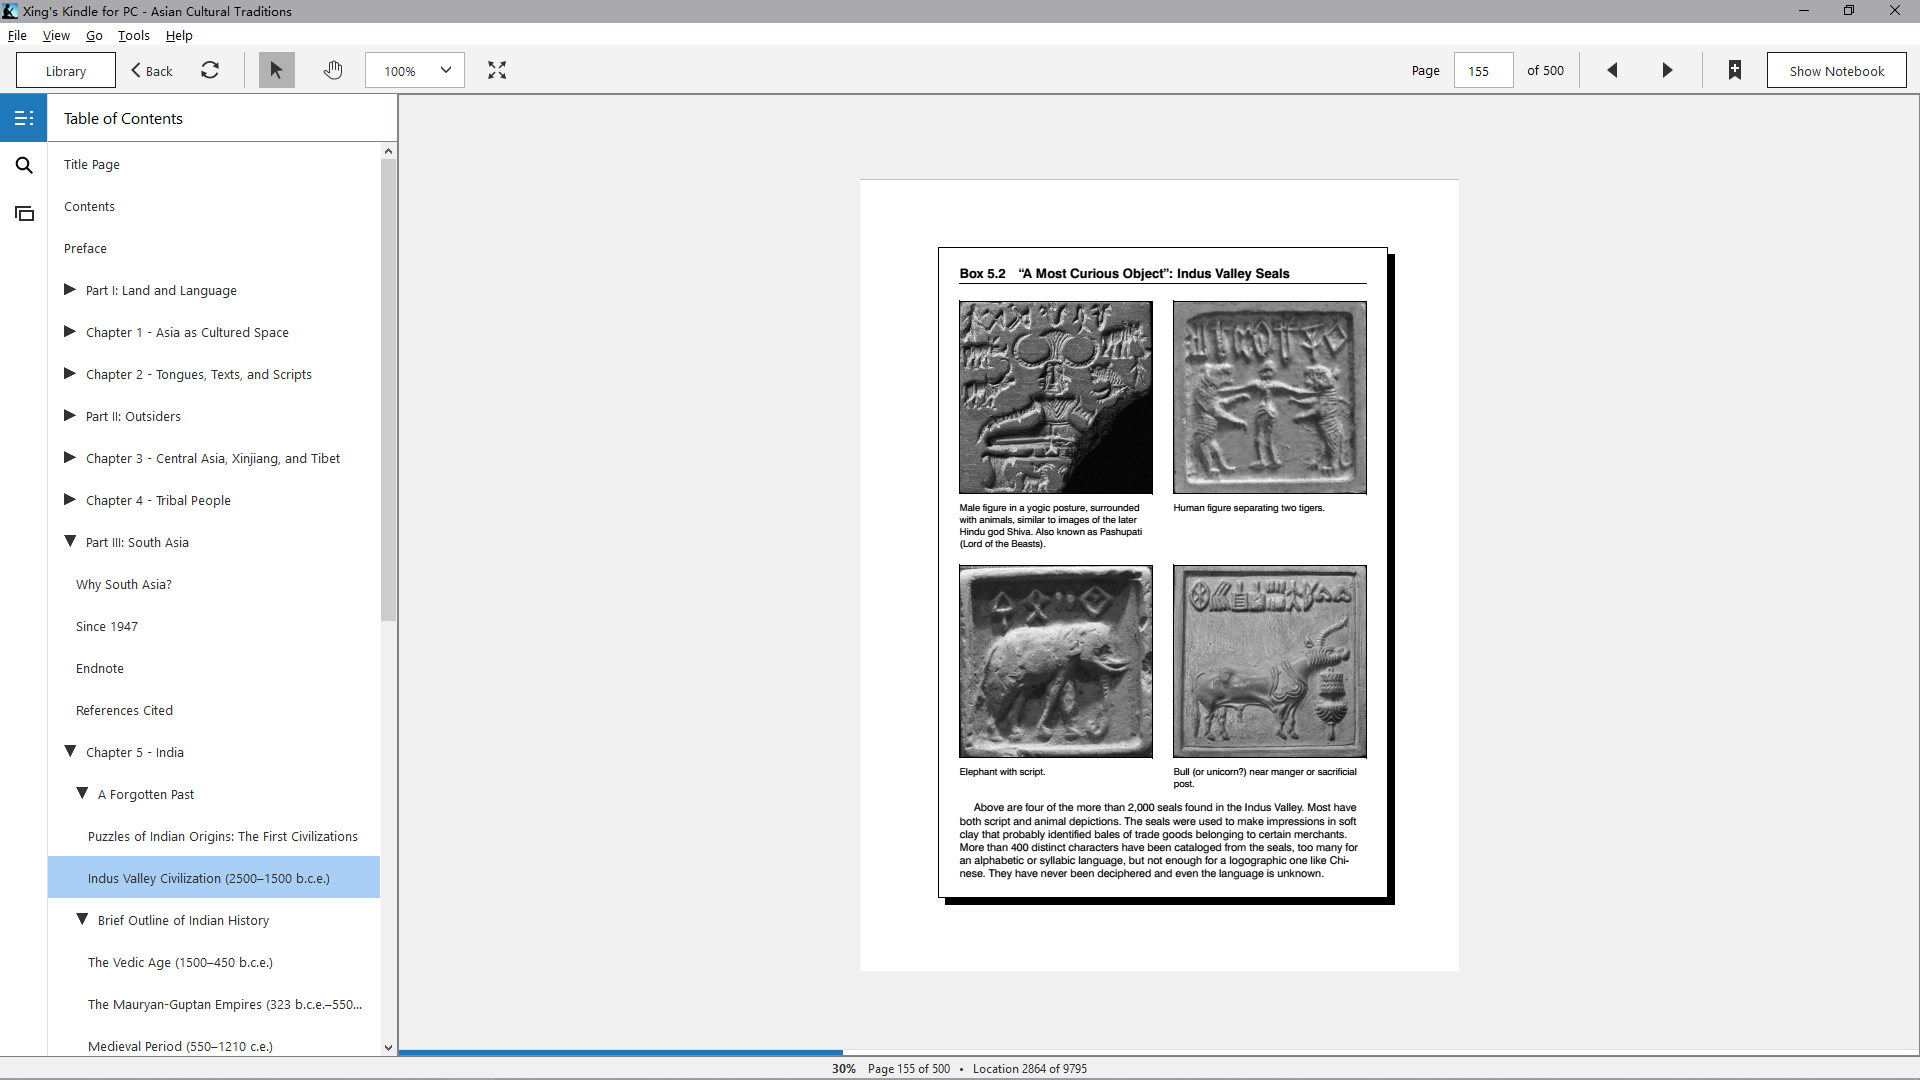Screen dimensions: 1920x1080
Task: Open the flashcards sidebar icon
Action: point(24,213)
